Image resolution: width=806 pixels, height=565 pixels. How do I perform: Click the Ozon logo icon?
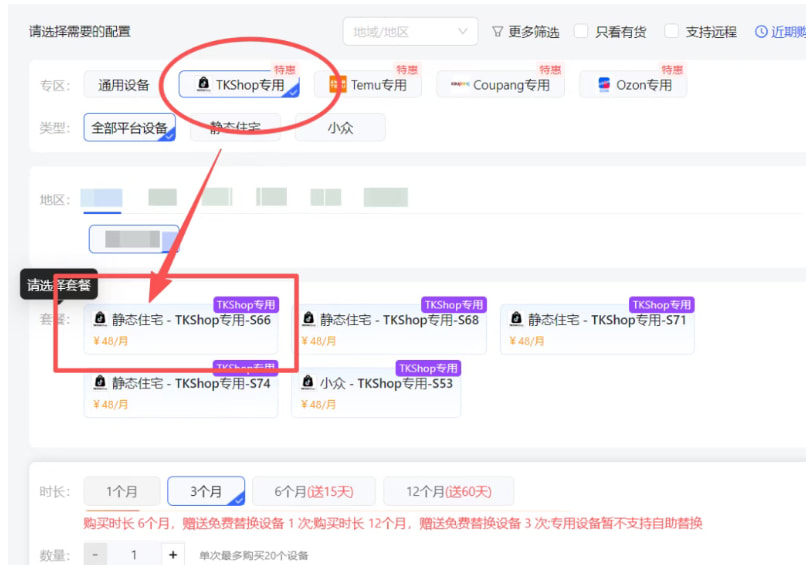pos(604,84)
